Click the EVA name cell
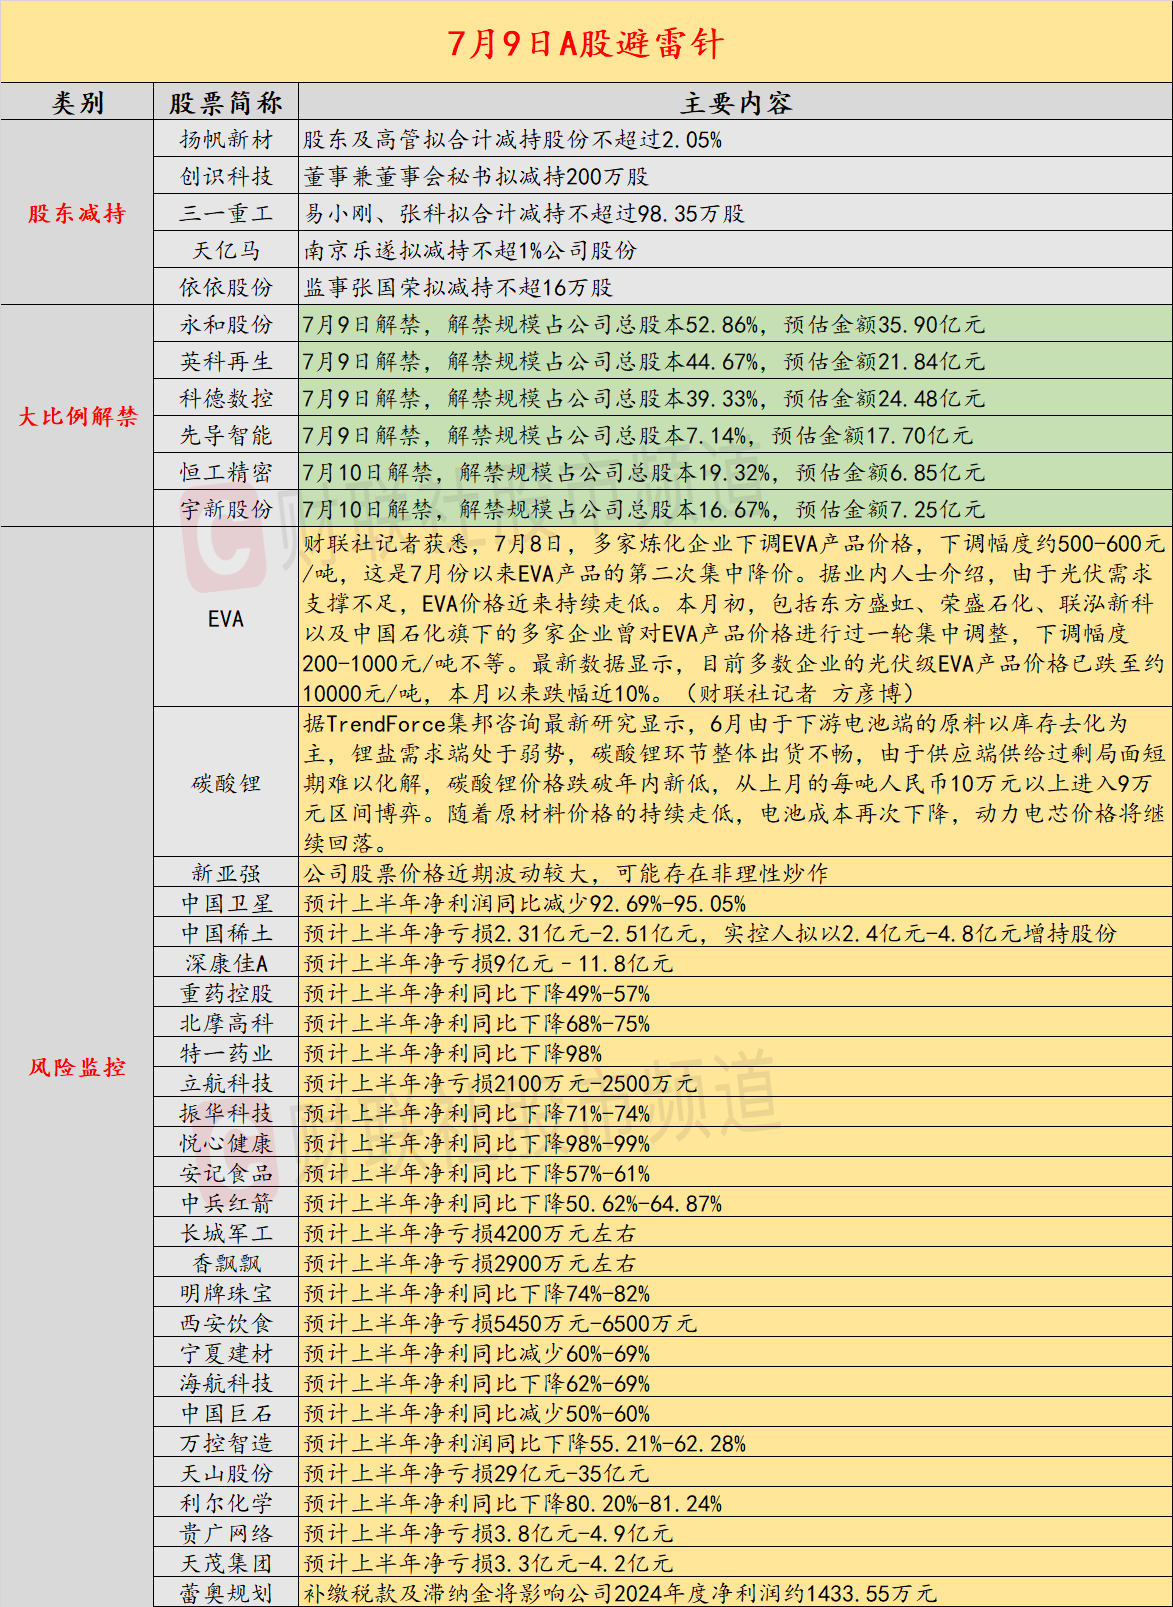Screen dimensions: 1173x1607 (x=226, y=619)
